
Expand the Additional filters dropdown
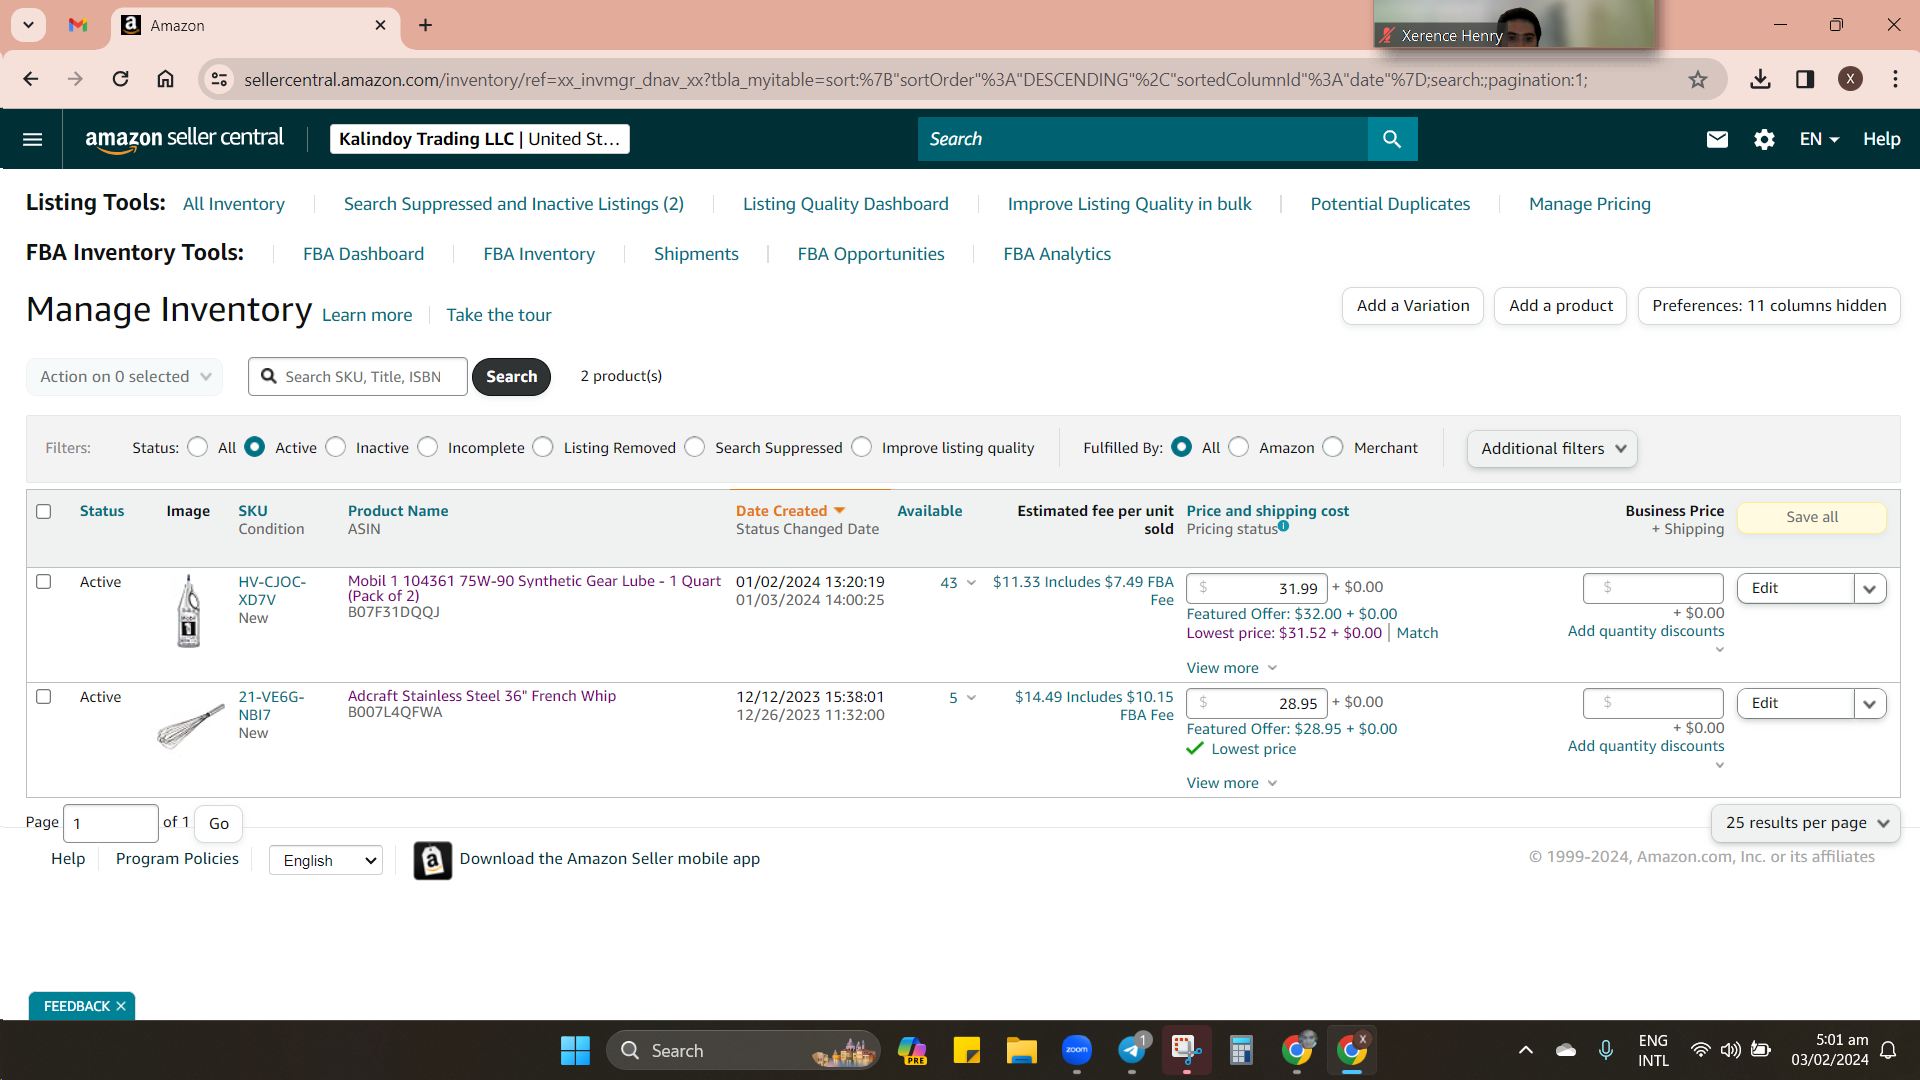pyautogui.click(x=1552, y=448)
